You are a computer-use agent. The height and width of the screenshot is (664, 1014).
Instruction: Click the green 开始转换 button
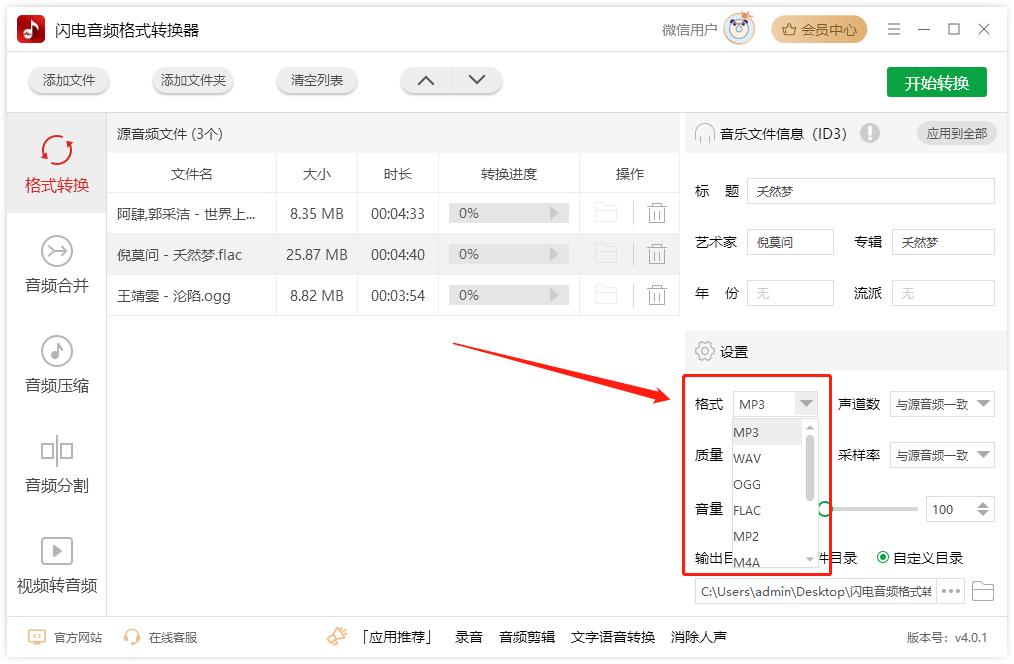[x=936, y=83]
